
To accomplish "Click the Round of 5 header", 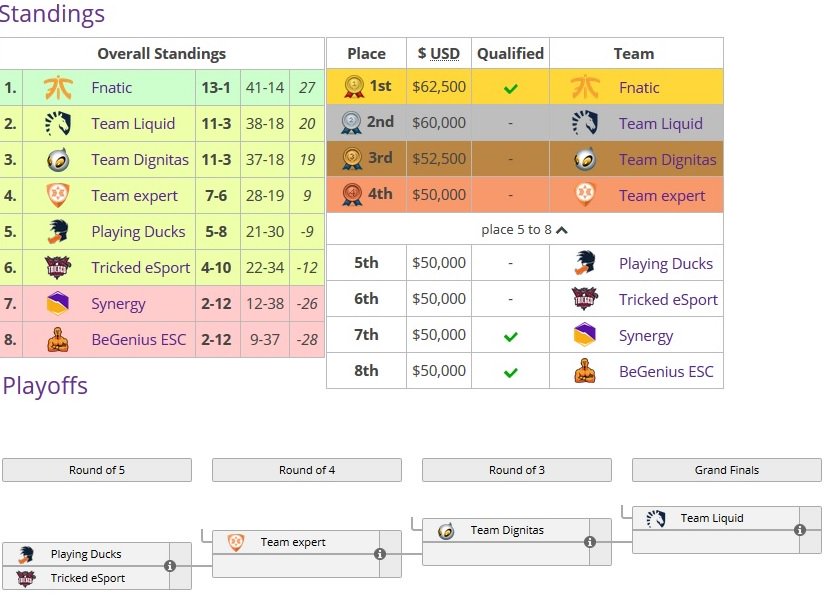I will click(97, 470).
